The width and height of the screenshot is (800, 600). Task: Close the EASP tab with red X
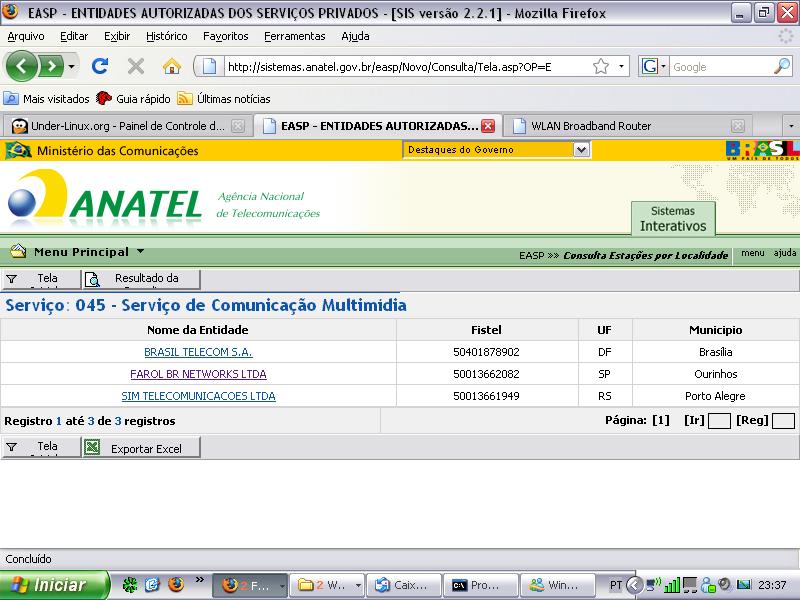click(488, 126)
